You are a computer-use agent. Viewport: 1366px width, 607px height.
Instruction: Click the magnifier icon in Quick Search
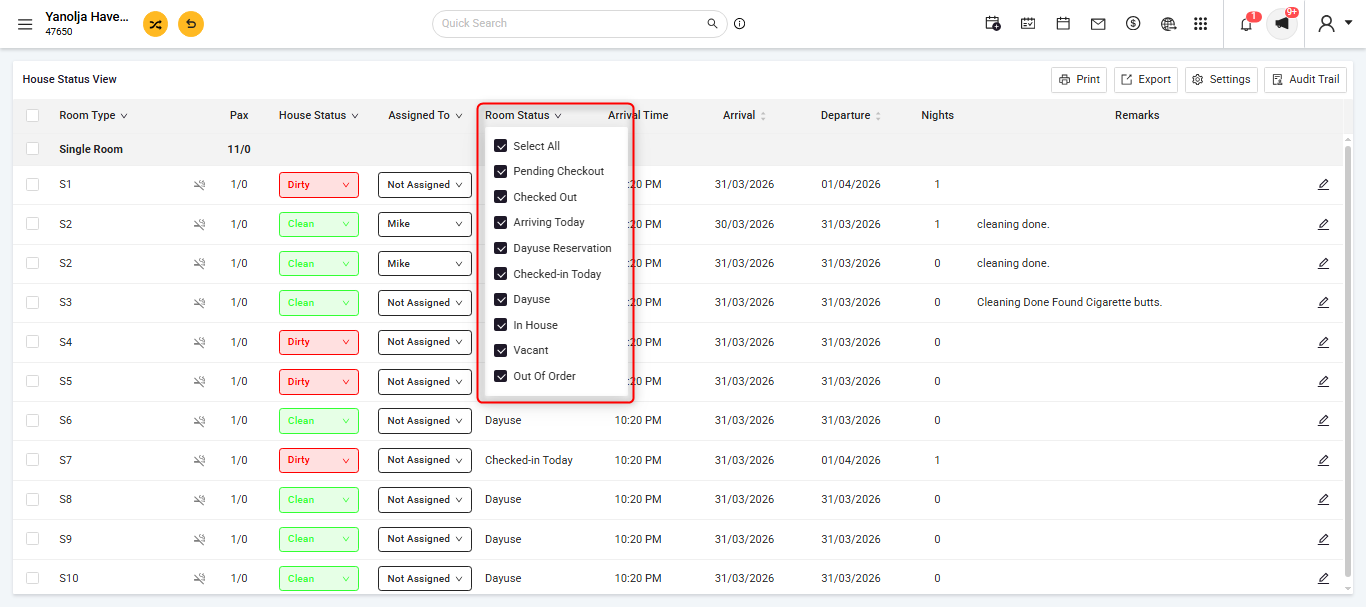point(712,23)
